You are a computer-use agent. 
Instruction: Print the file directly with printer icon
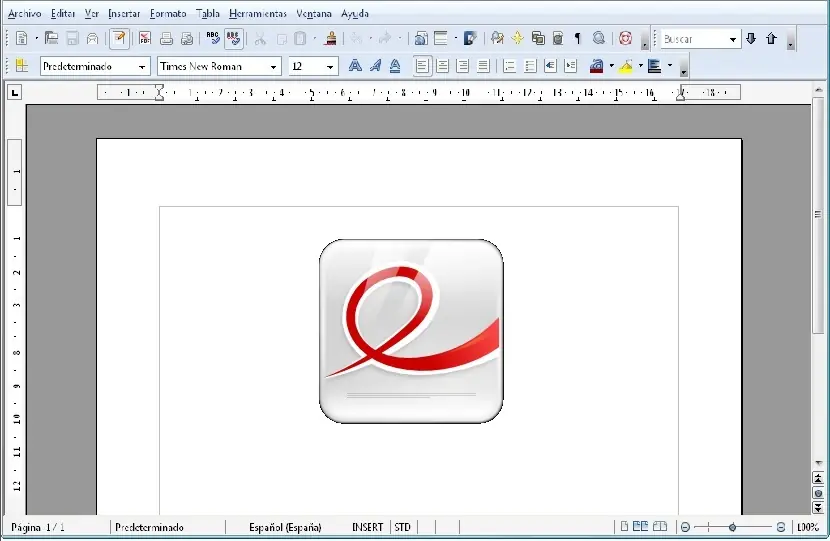(166, 39)
